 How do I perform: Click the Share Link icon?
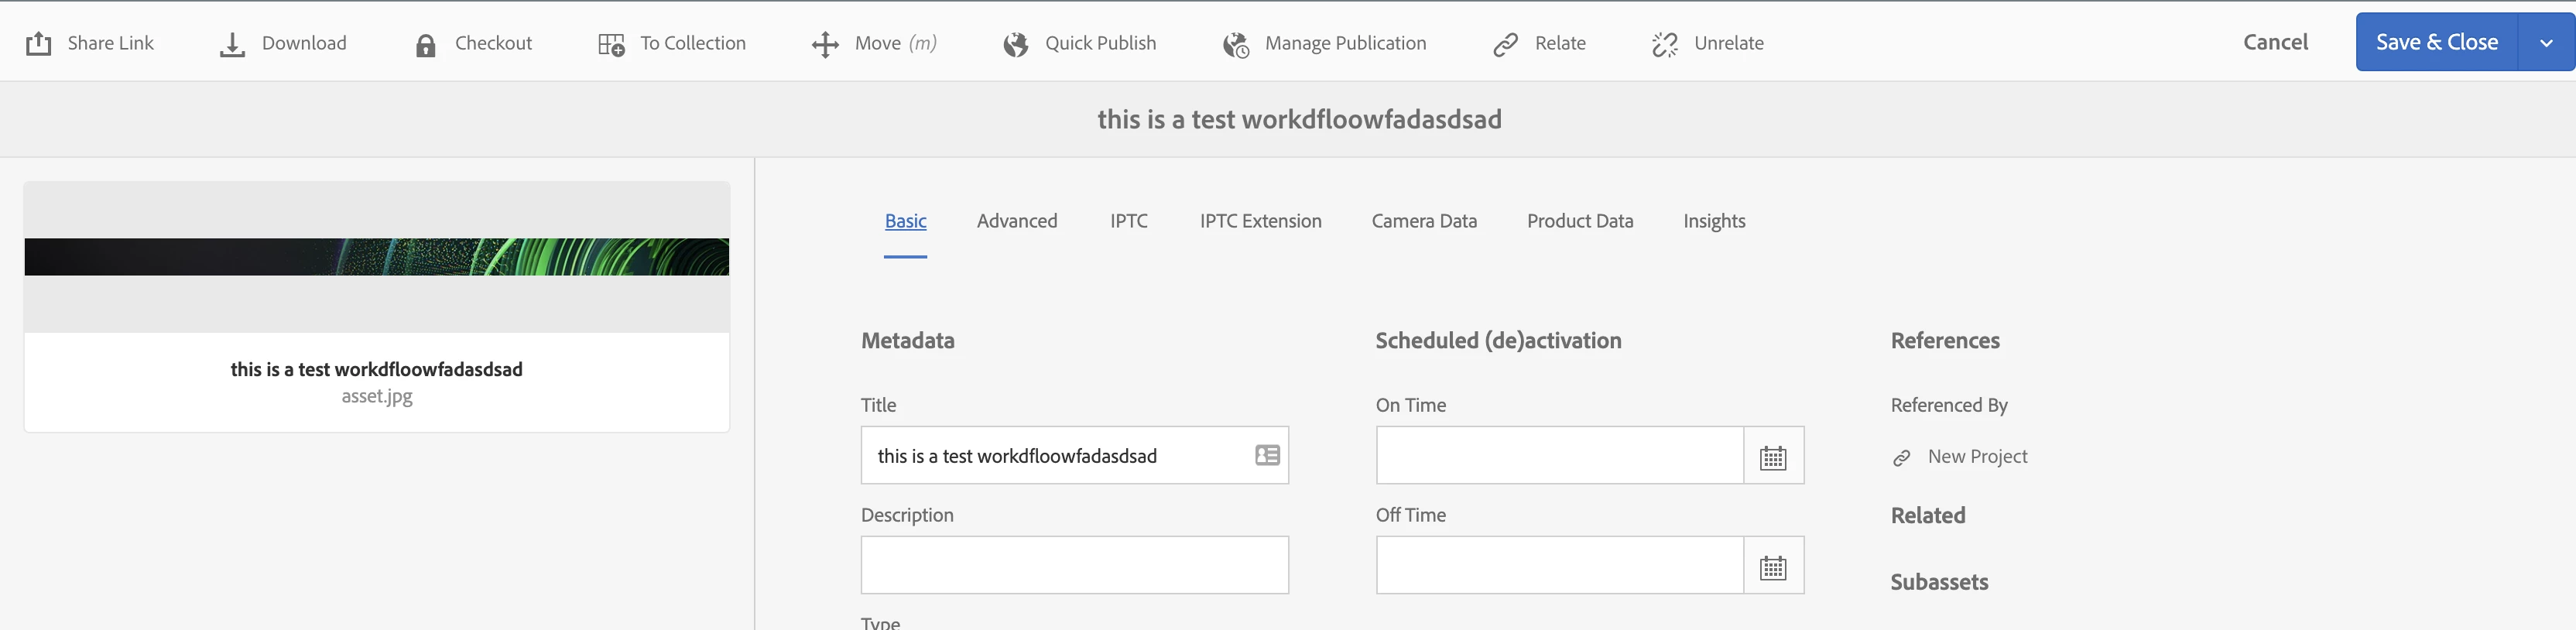pyautogui.click(x=38, y=44)
